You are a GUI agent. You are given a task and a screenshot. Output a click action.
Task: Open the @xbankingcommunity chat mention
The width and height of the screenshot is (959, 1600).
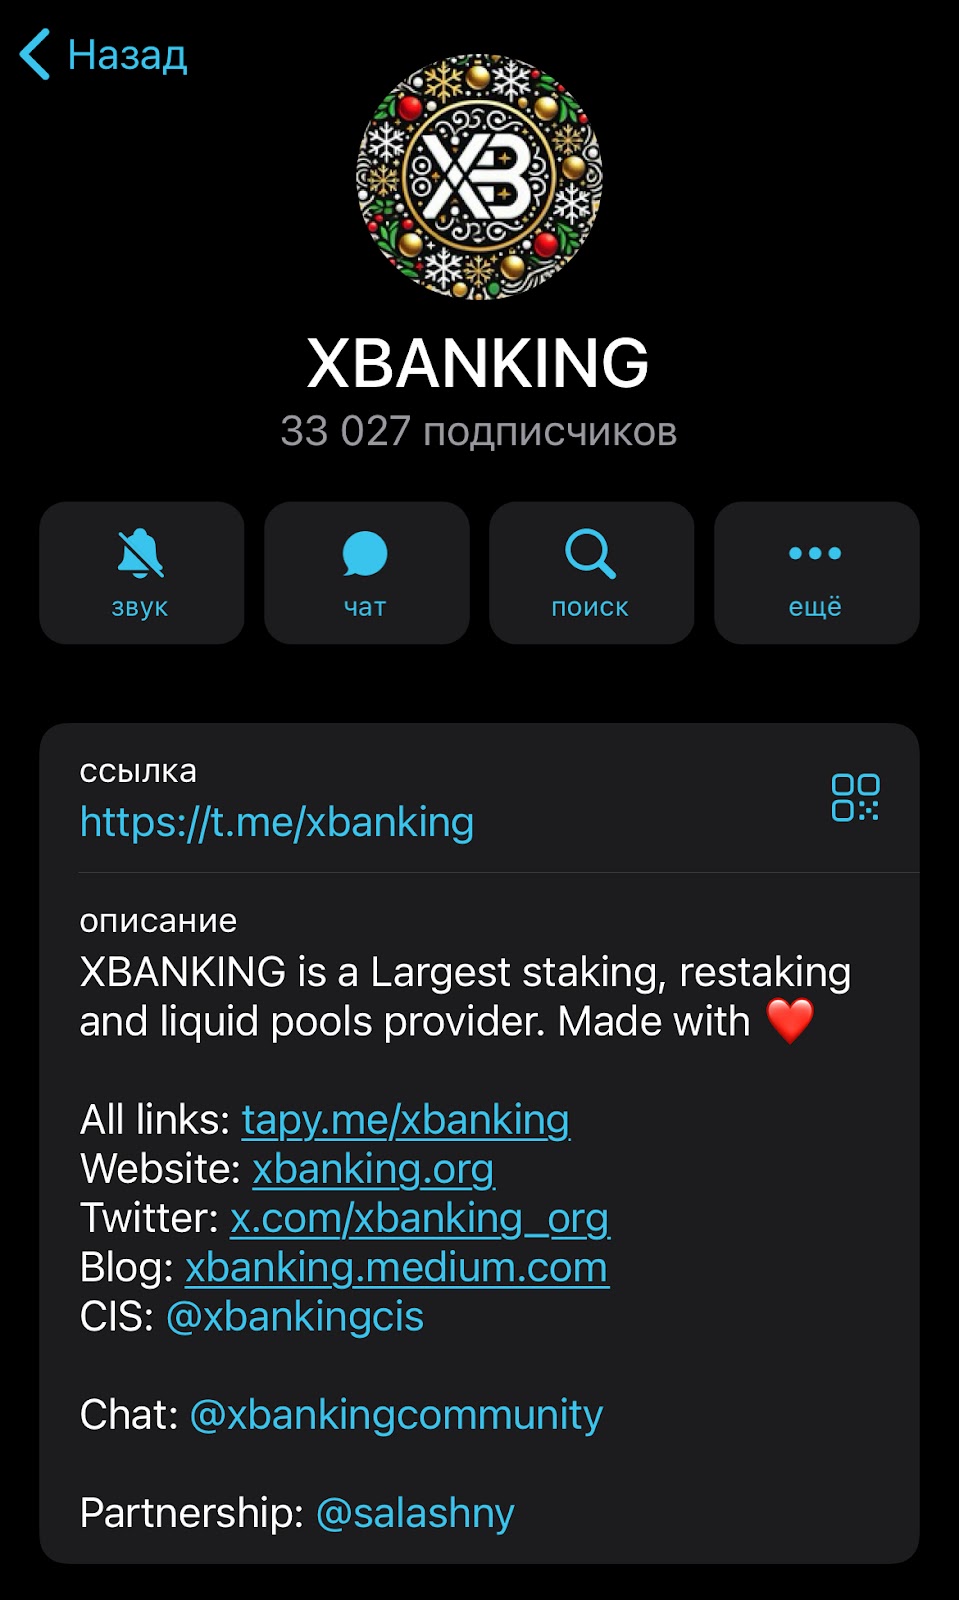click(397, 1414)
